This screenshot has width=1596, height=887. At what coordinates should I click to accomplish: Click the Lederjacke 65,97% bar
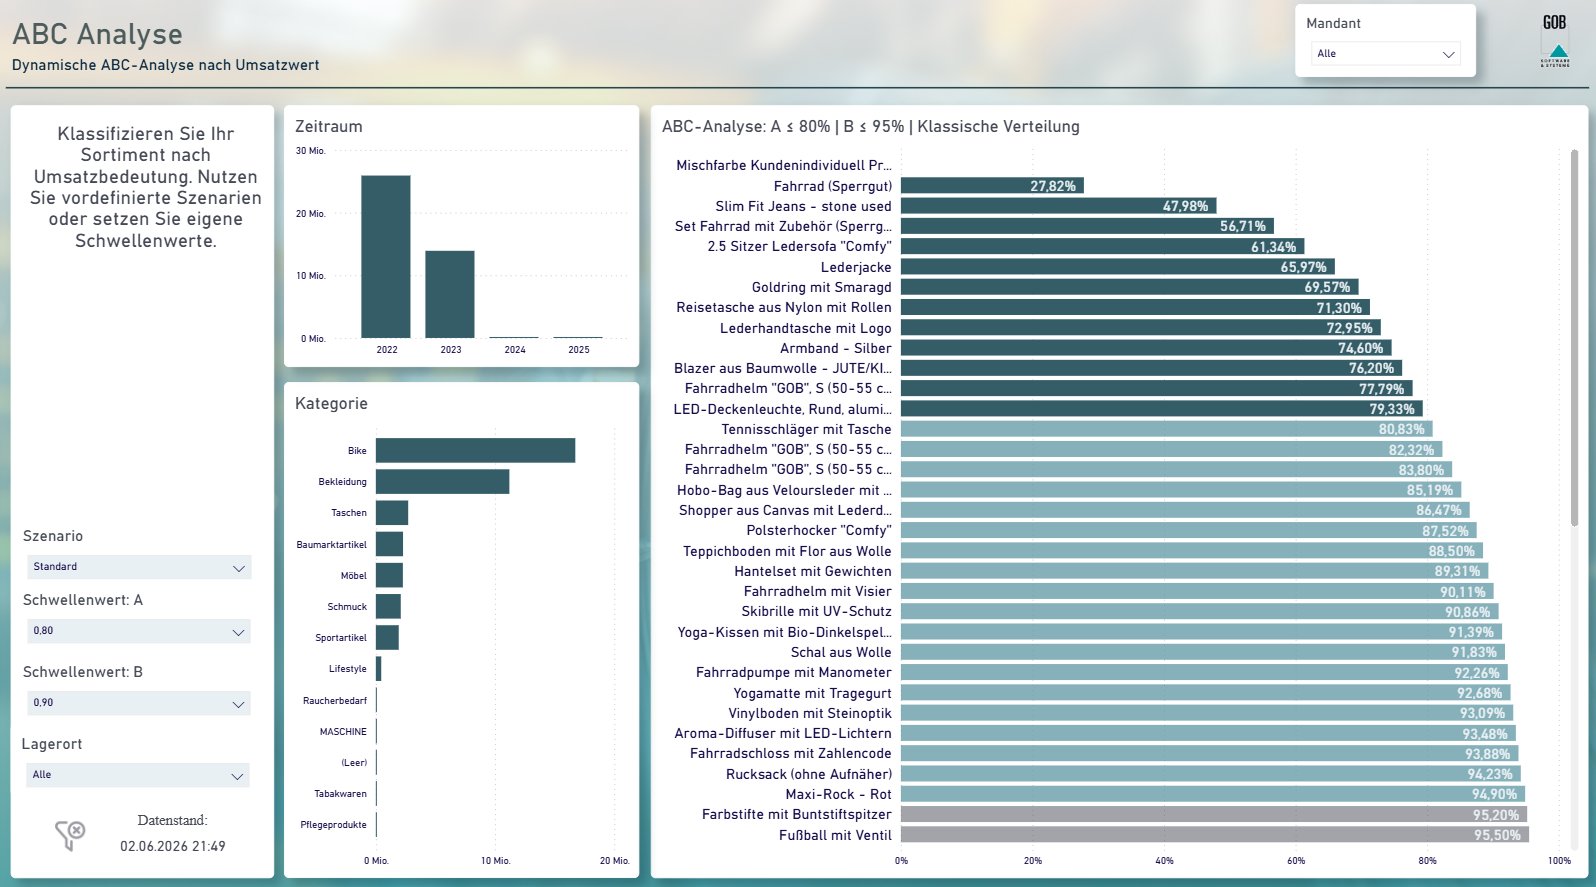tap(1118, 267)
